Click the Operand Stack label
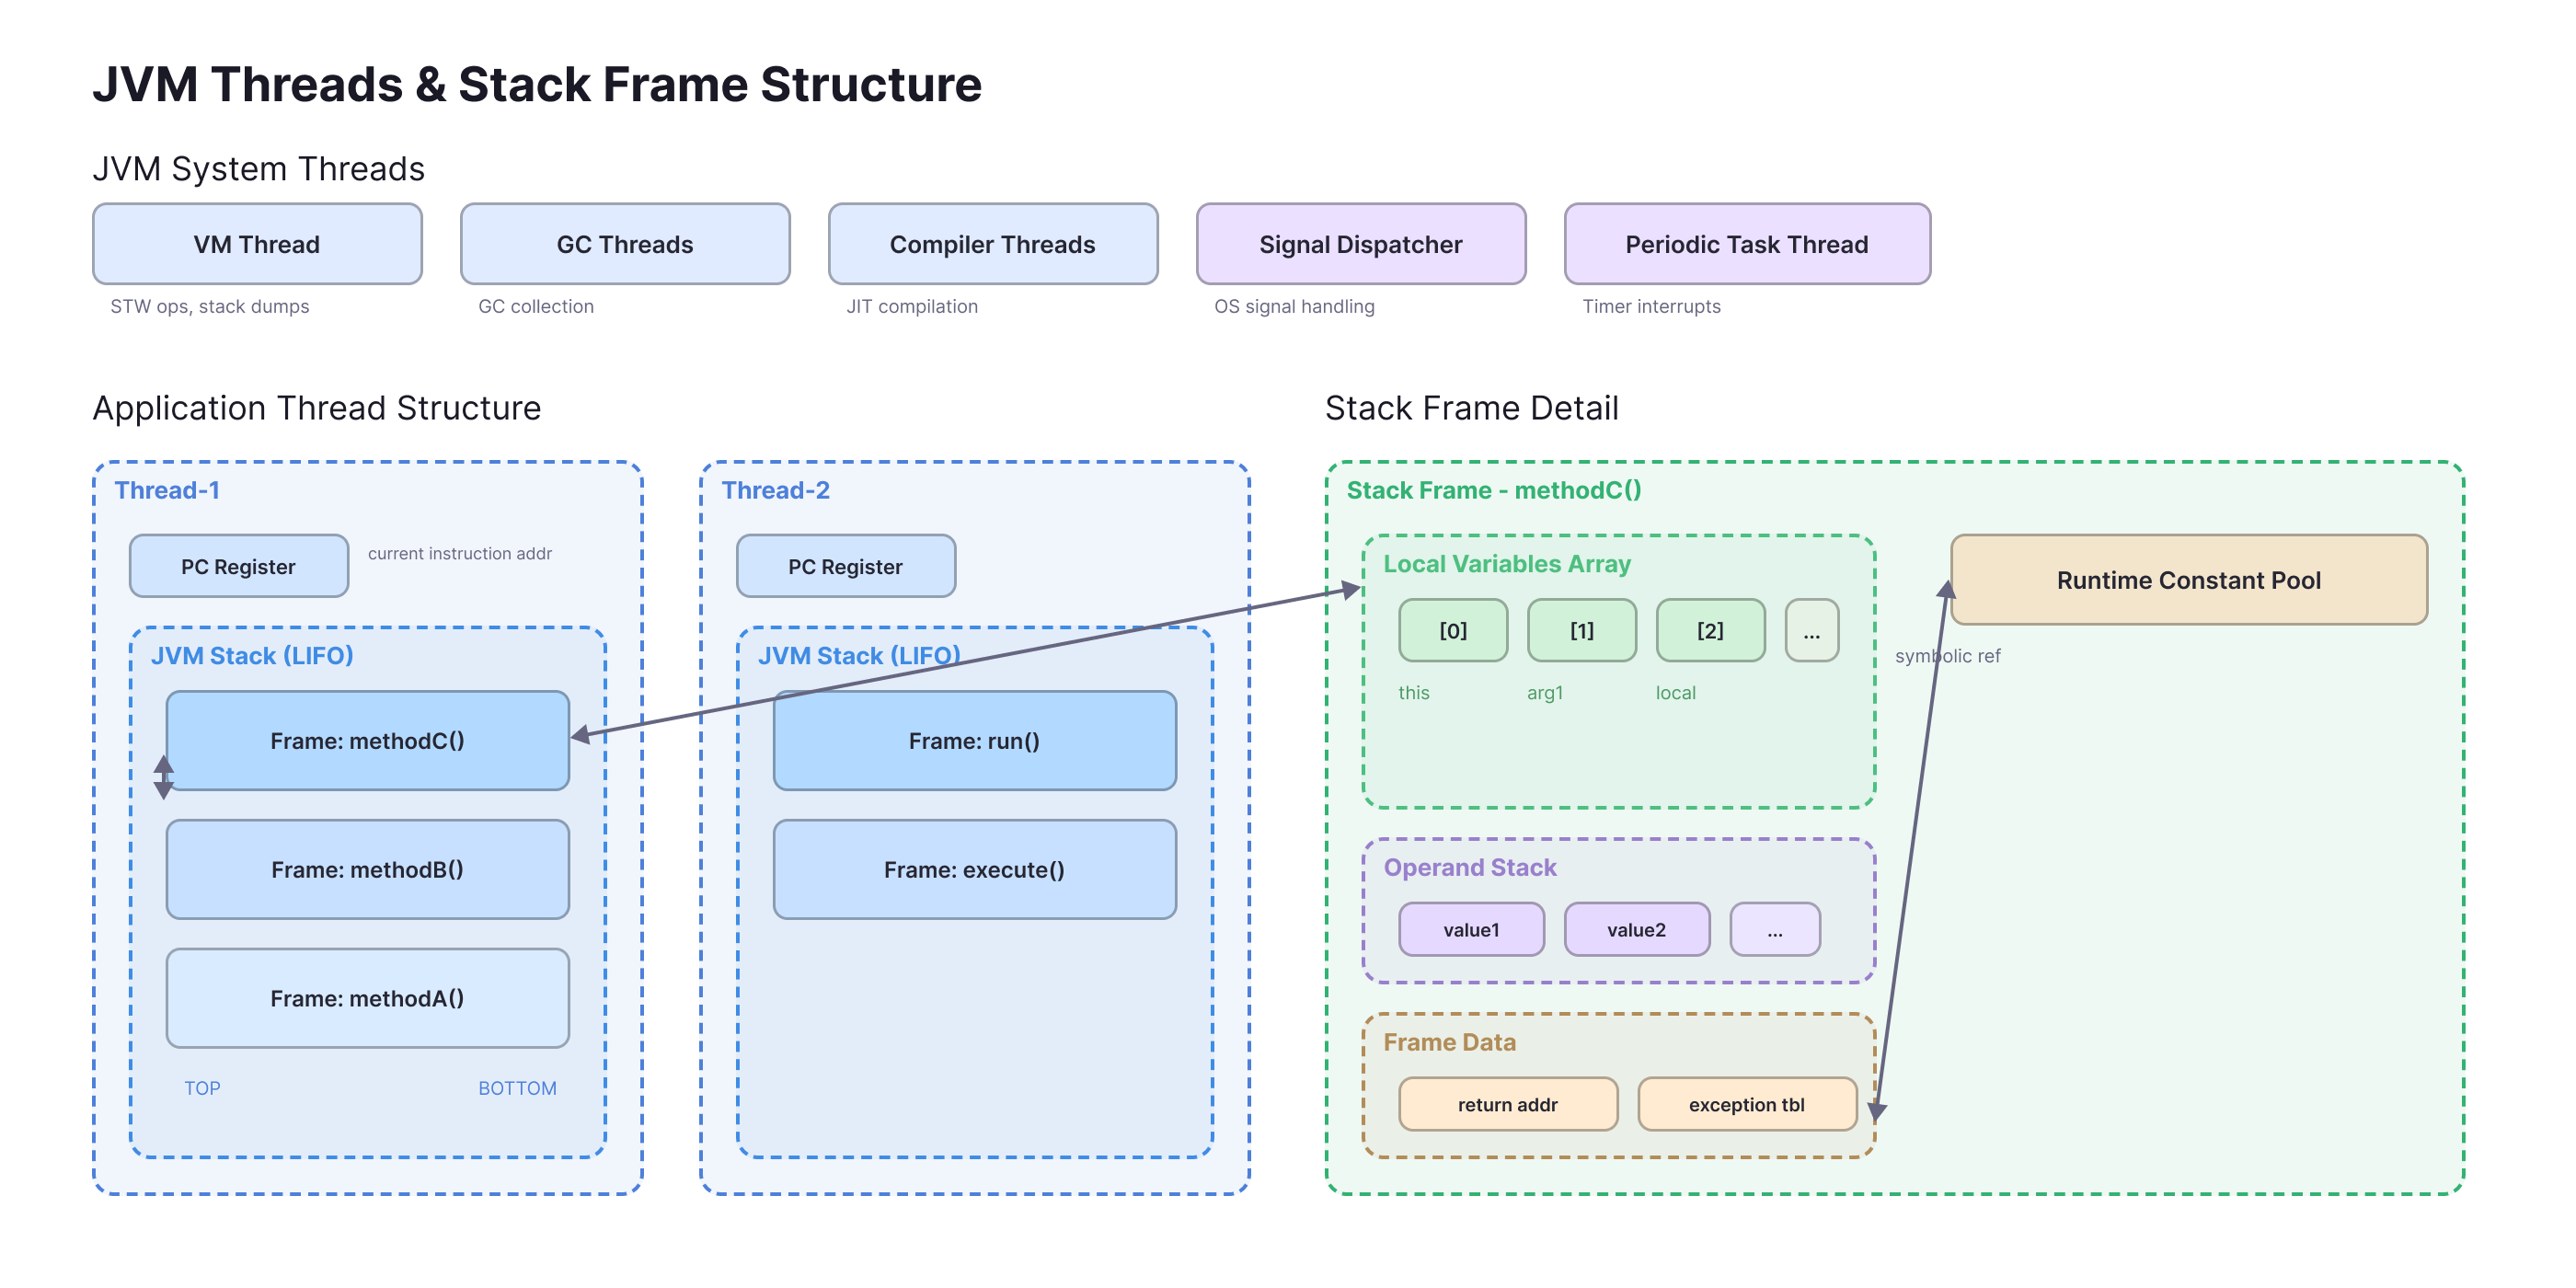The height and width of the screenshot is (1288, 2576). (1470, 867)
